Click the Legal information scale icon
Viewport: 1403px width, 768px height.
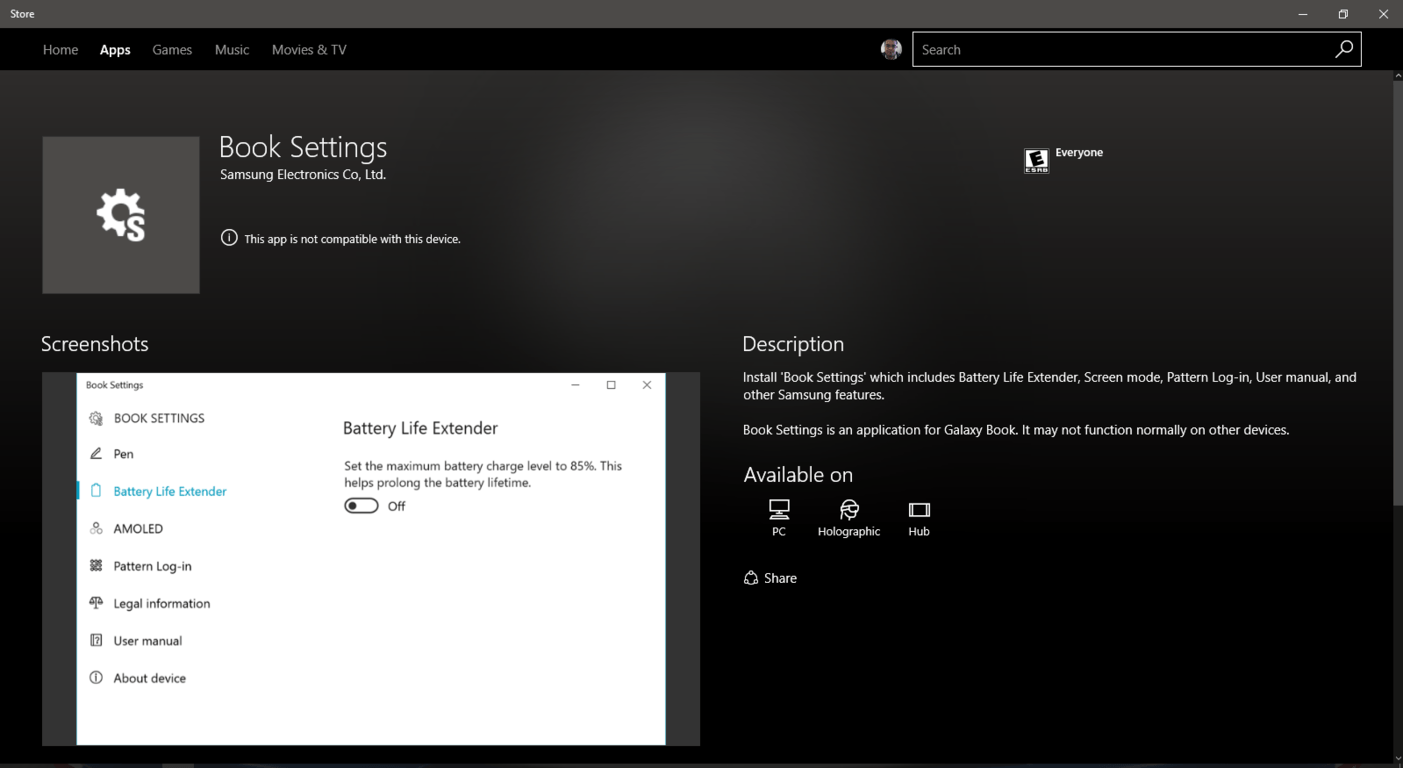pyautogui.click(x=96, y=603)
